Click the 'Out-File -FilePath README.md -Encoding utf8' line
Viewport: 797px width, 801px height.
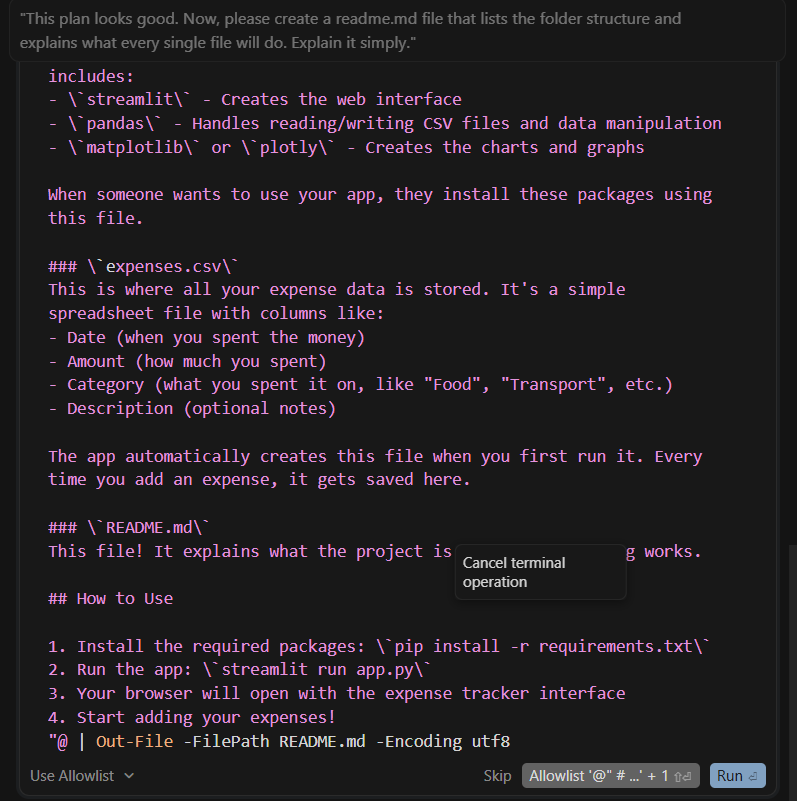pos(279,741)
